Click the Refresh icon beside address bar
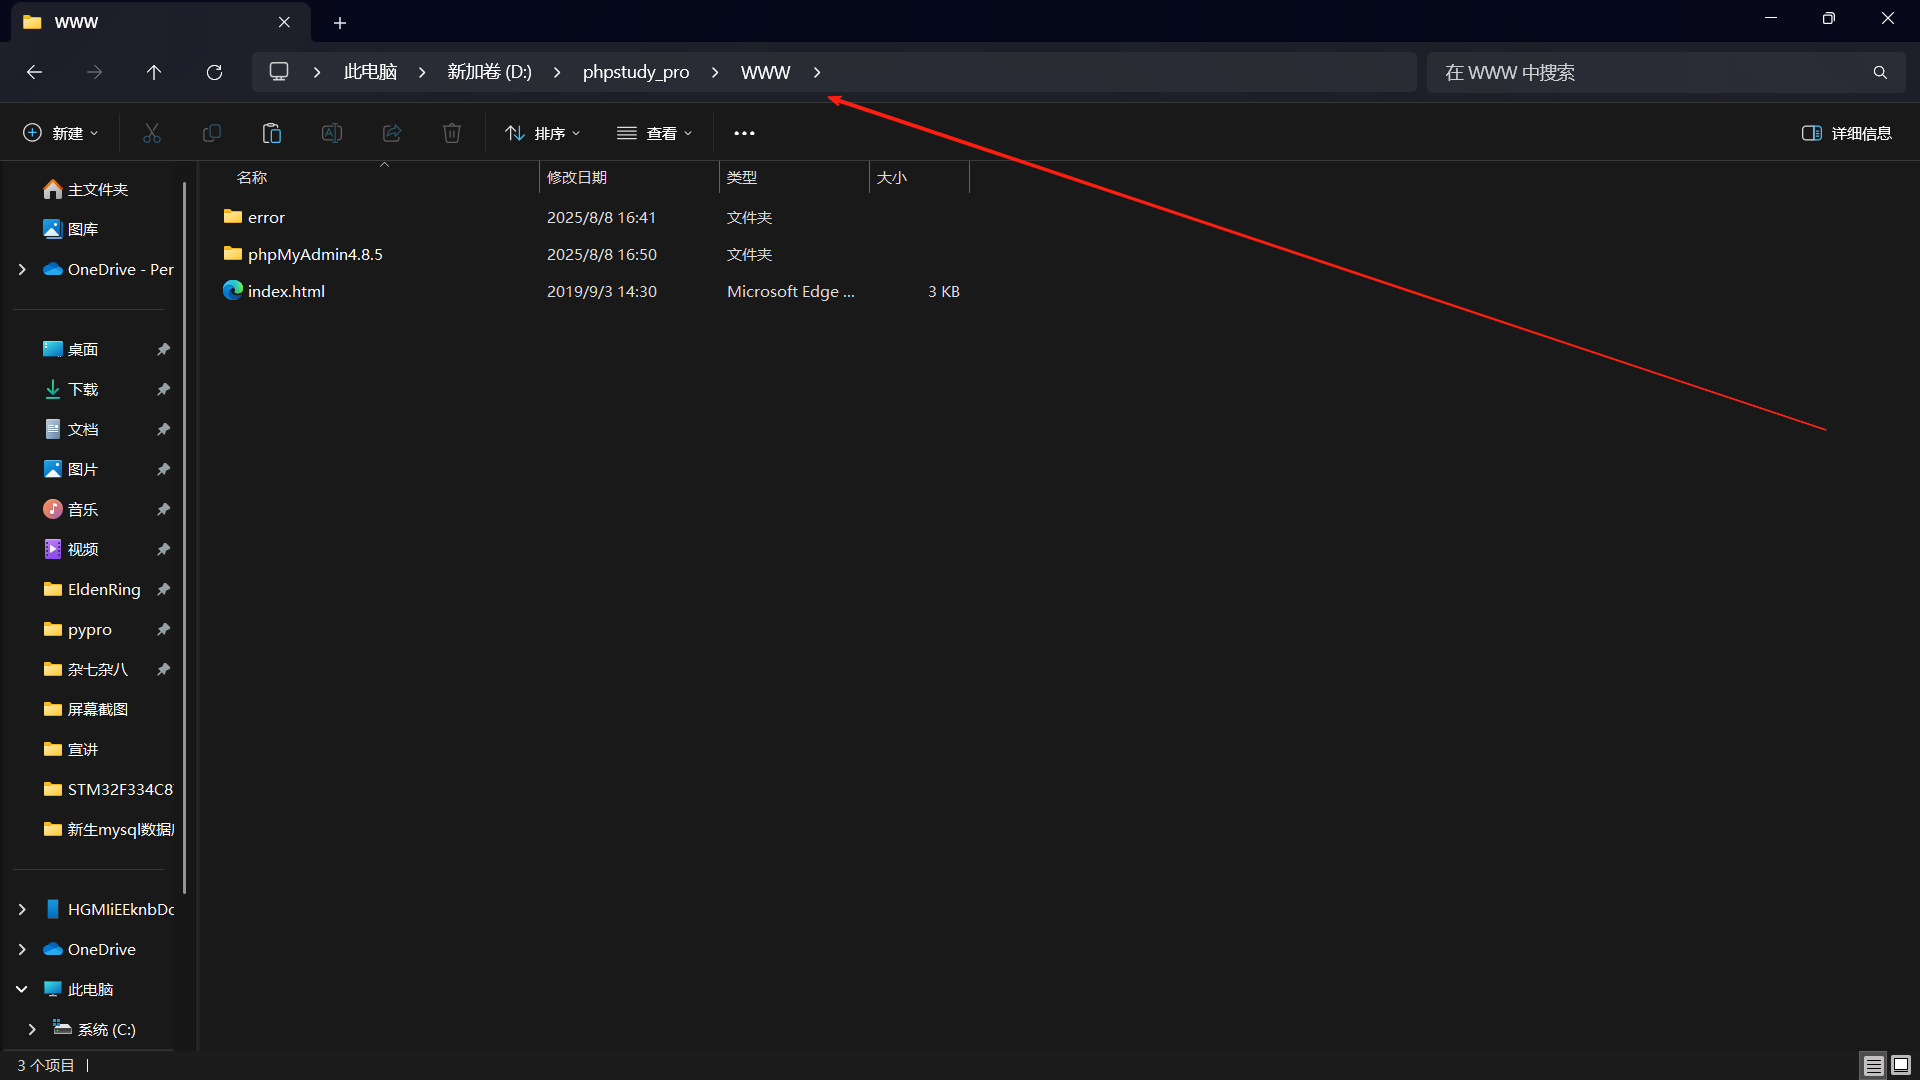Viewport: 1920px width, 1080px height. coord(214,72)
